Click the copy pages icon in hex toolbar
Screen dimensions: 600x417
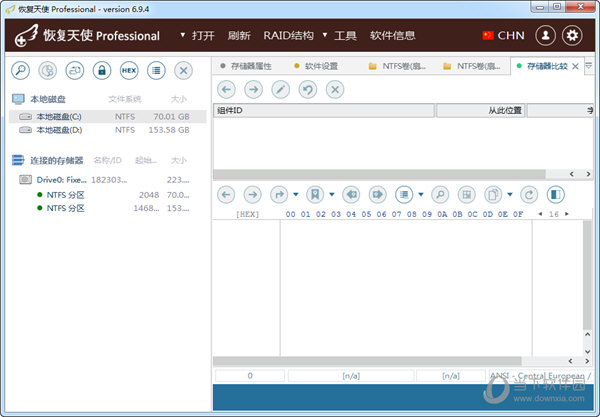coord(493,194)
